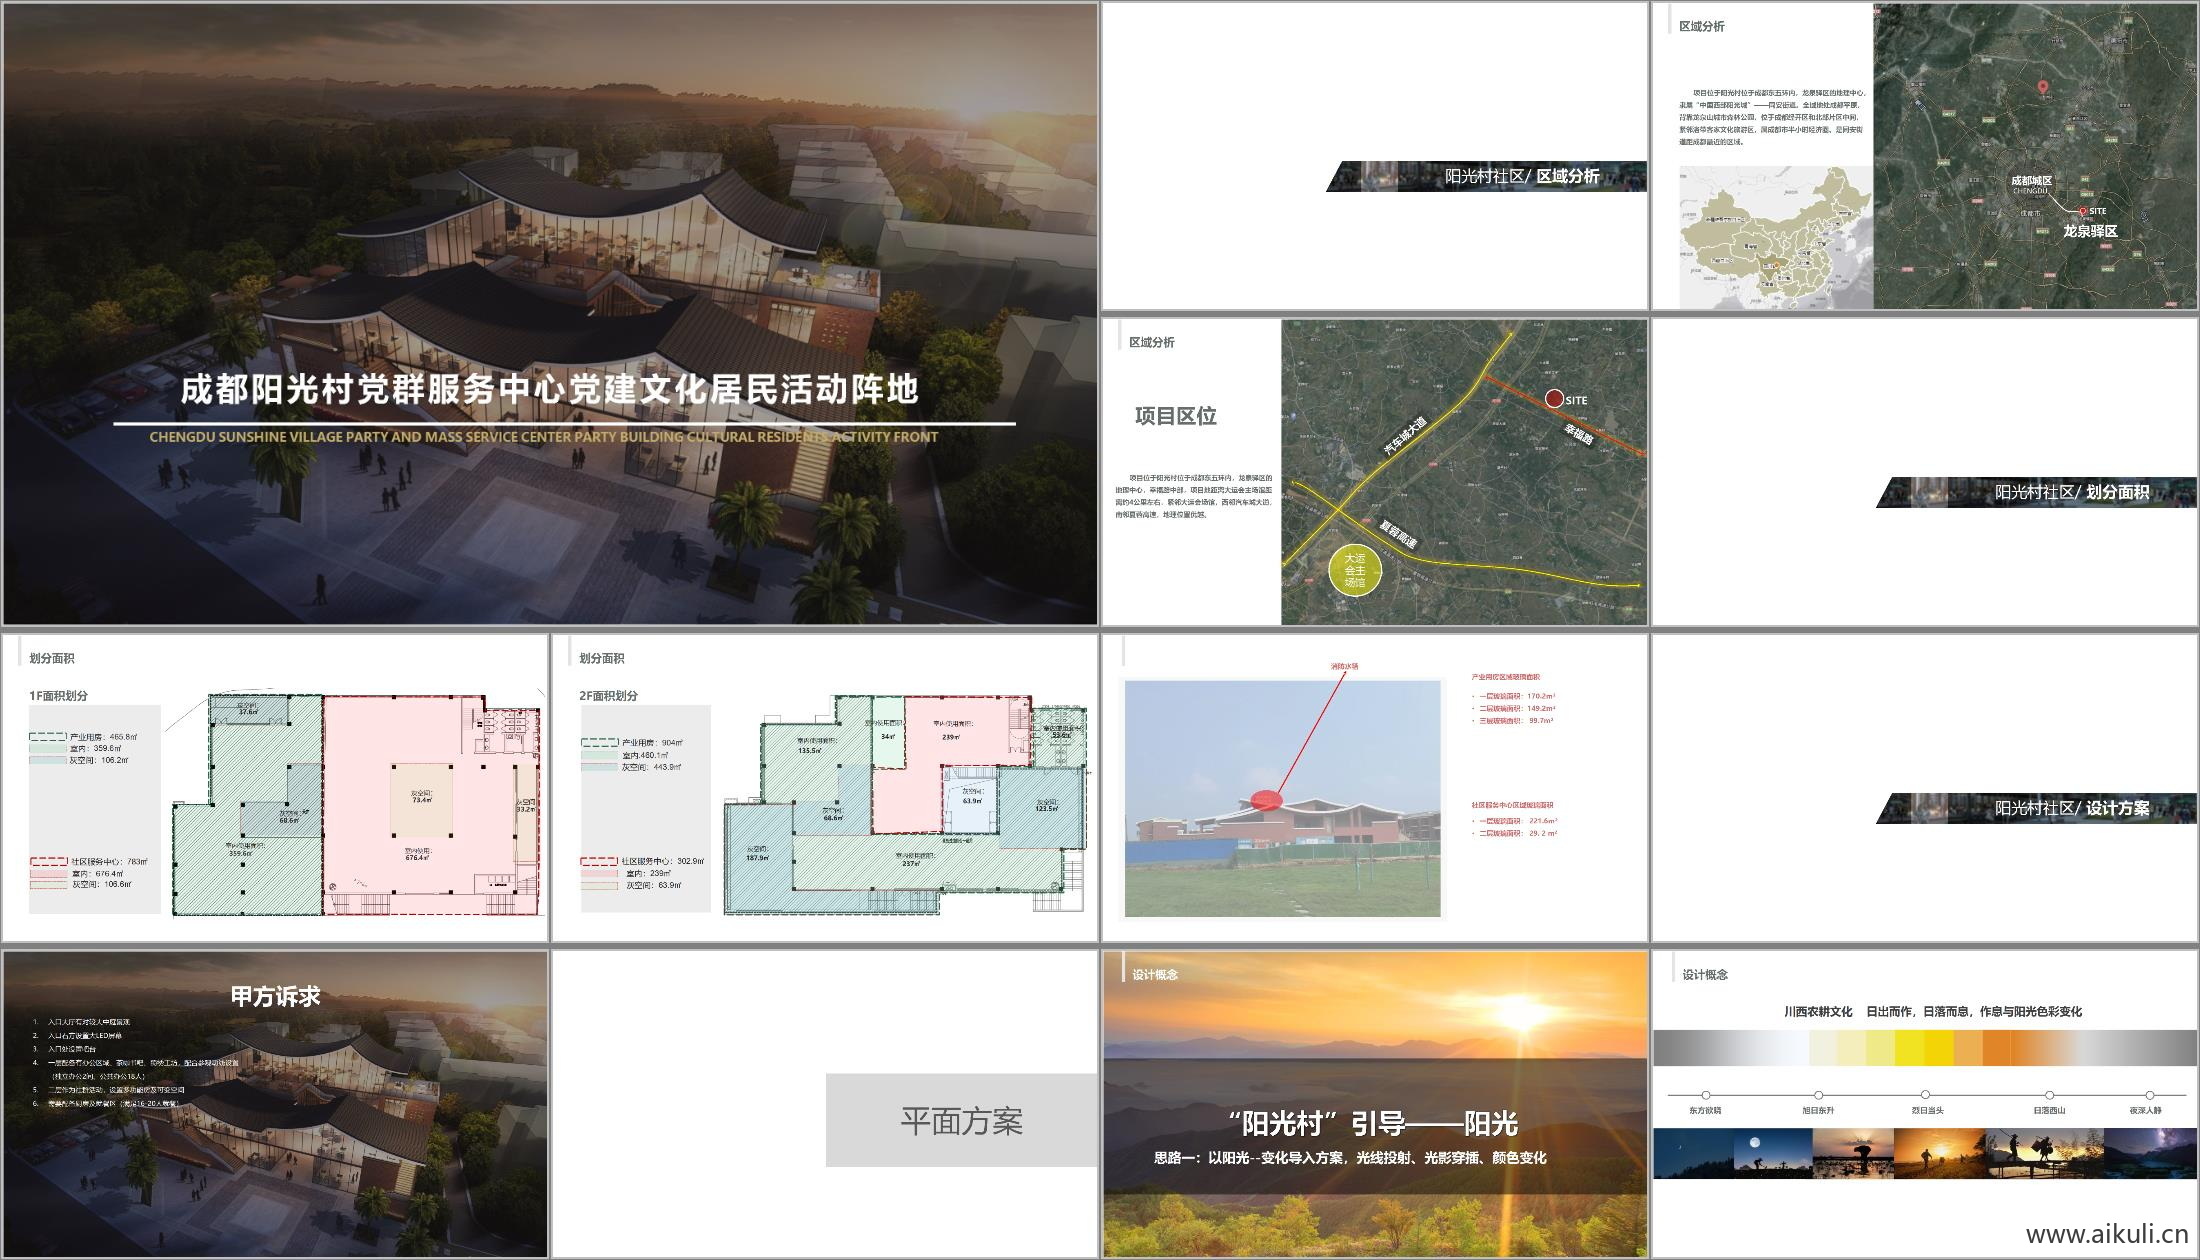Select the 夜深人静 timeline node circle
This screenshot has height=1260, width=2200.
[2148, 1094]
